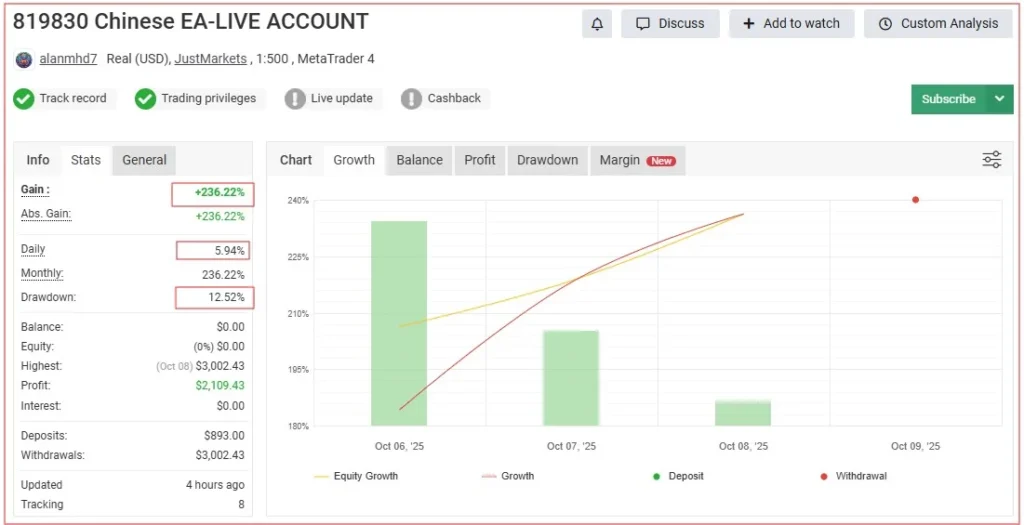Click the 12.52% drawdown value
The width and height of the screenshot is (1024, 525).
tap(227, 298)
